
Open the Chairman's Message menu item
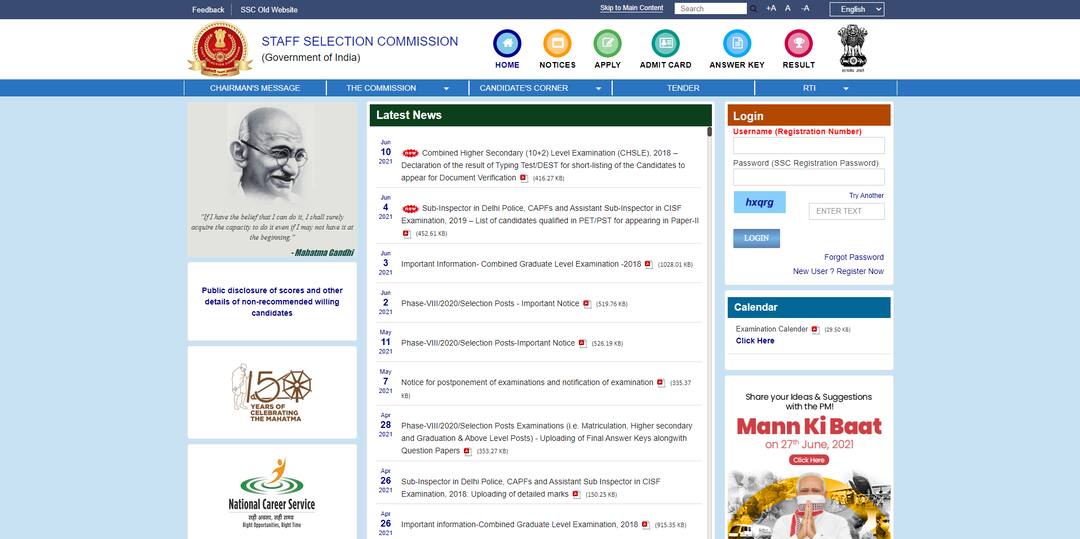[x=255, y=88]
